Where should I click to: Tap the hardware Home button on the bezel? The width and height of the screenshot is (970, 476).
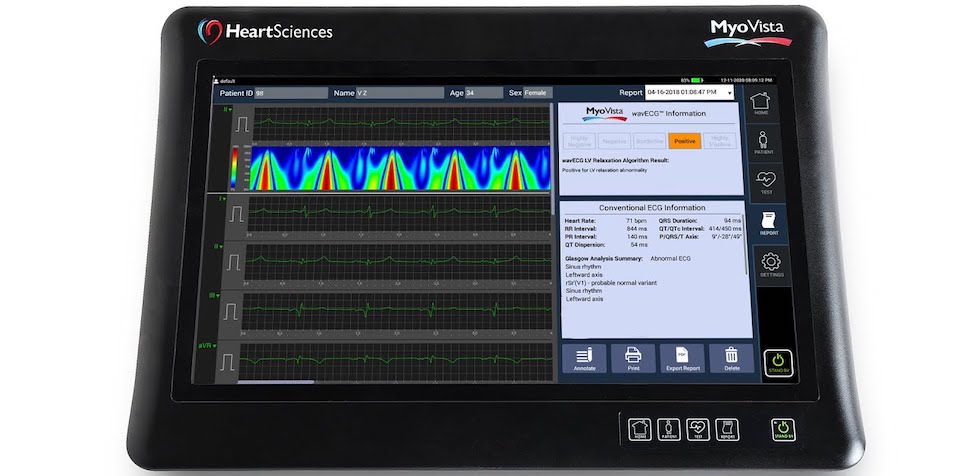pyautogui.click(x=640, y=429)
